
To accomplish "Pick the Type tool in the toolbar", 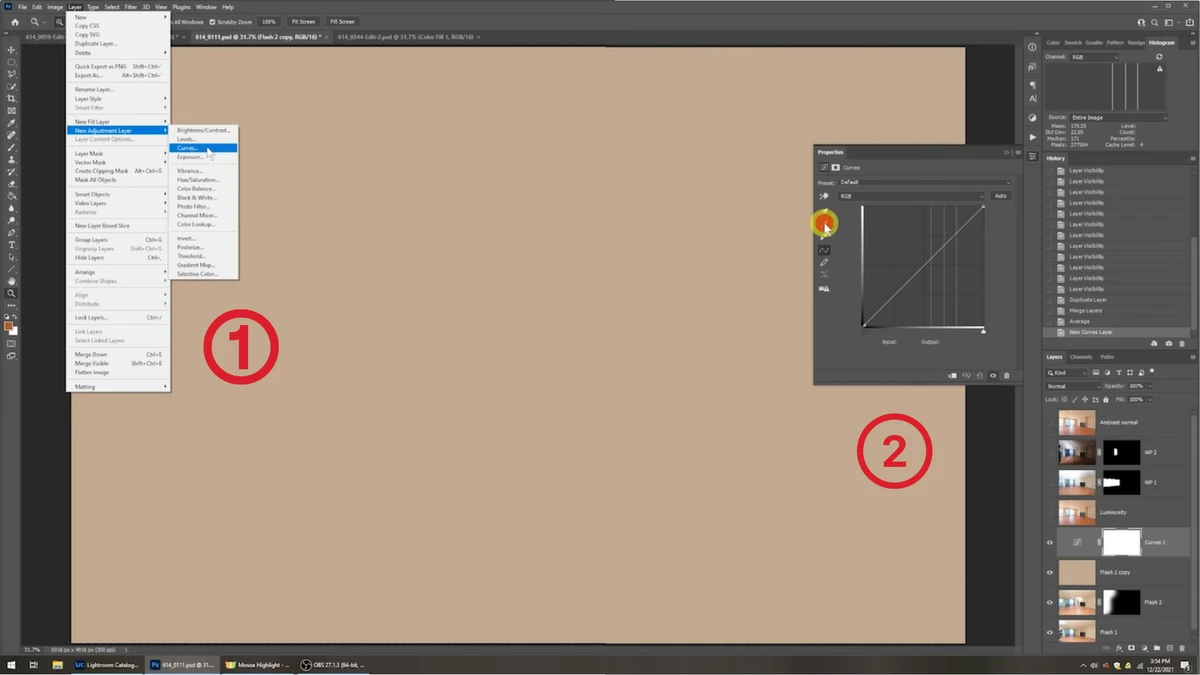I will (12, 245).
